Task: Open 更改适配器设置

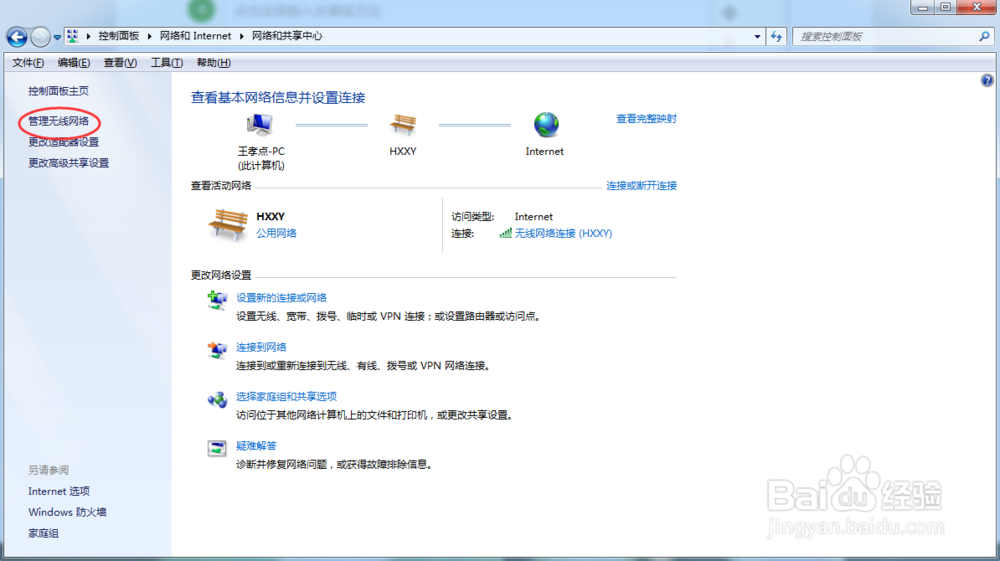Action: [64, 142]
